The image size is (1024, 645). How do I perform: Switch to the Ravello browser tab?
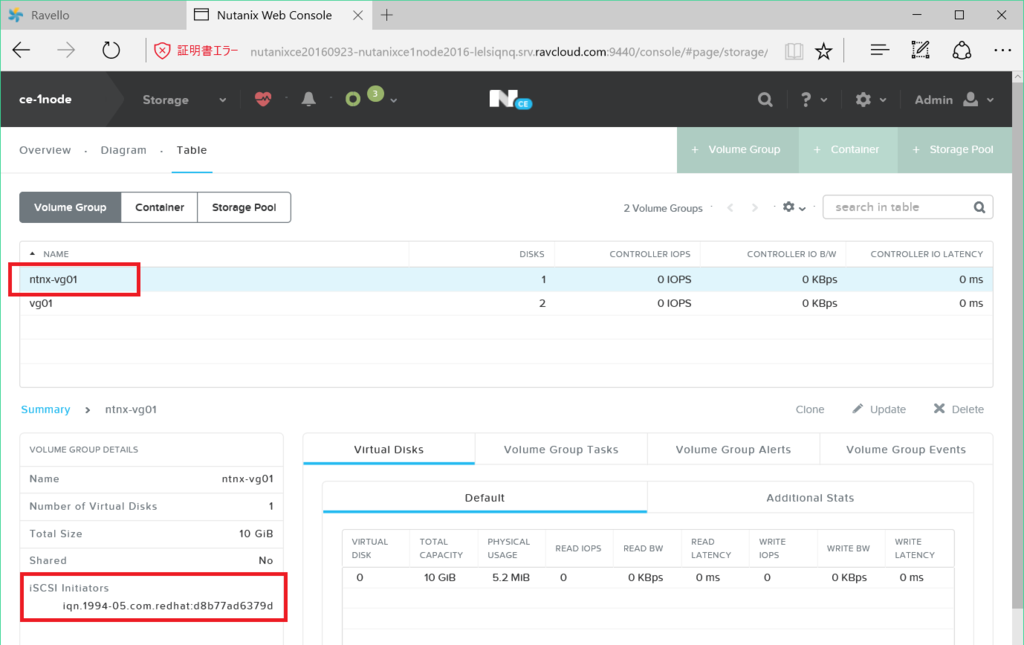(x=93, y=15)
